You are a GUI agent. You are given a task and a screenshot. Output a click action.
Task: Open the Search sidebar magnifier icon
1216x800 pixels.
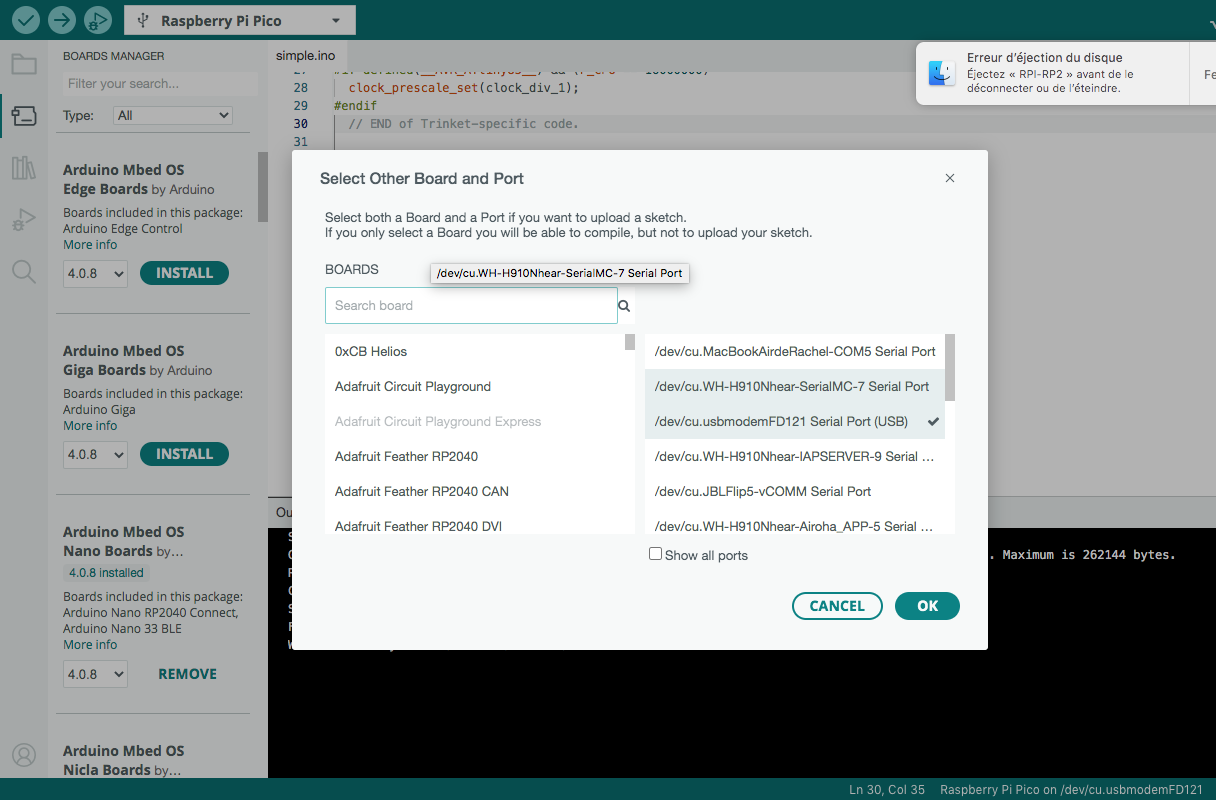[24, 271]
